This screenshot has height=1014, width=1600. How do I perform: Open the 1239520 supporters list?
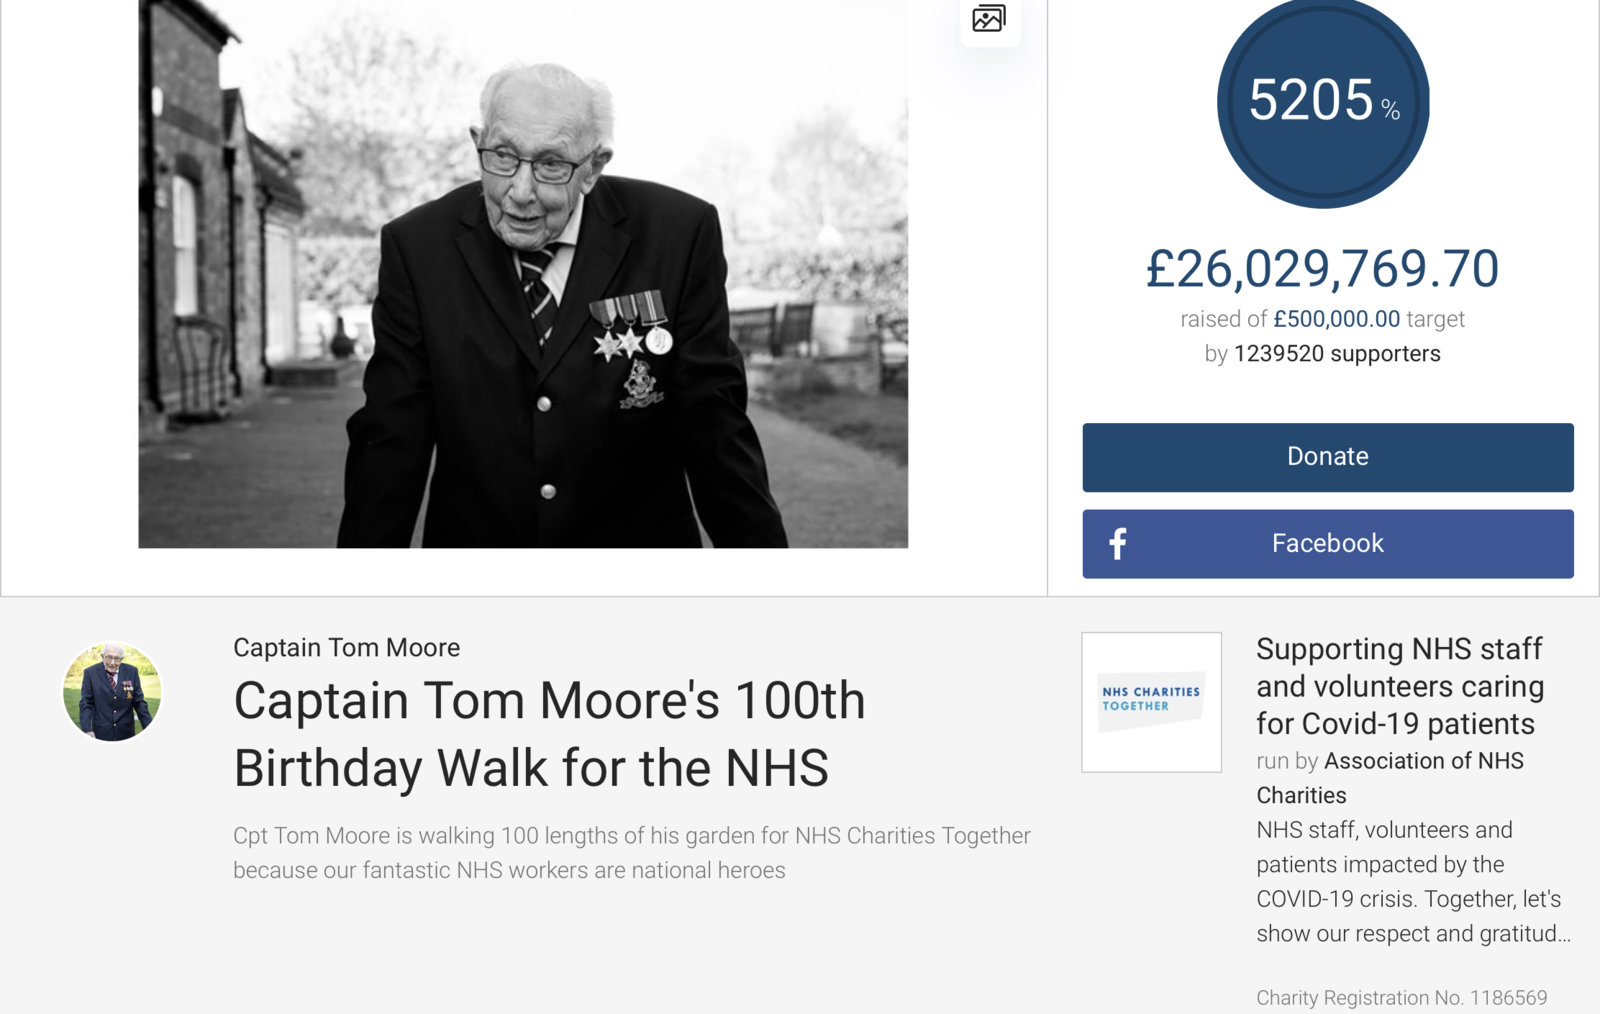[x=1336, y=354]
